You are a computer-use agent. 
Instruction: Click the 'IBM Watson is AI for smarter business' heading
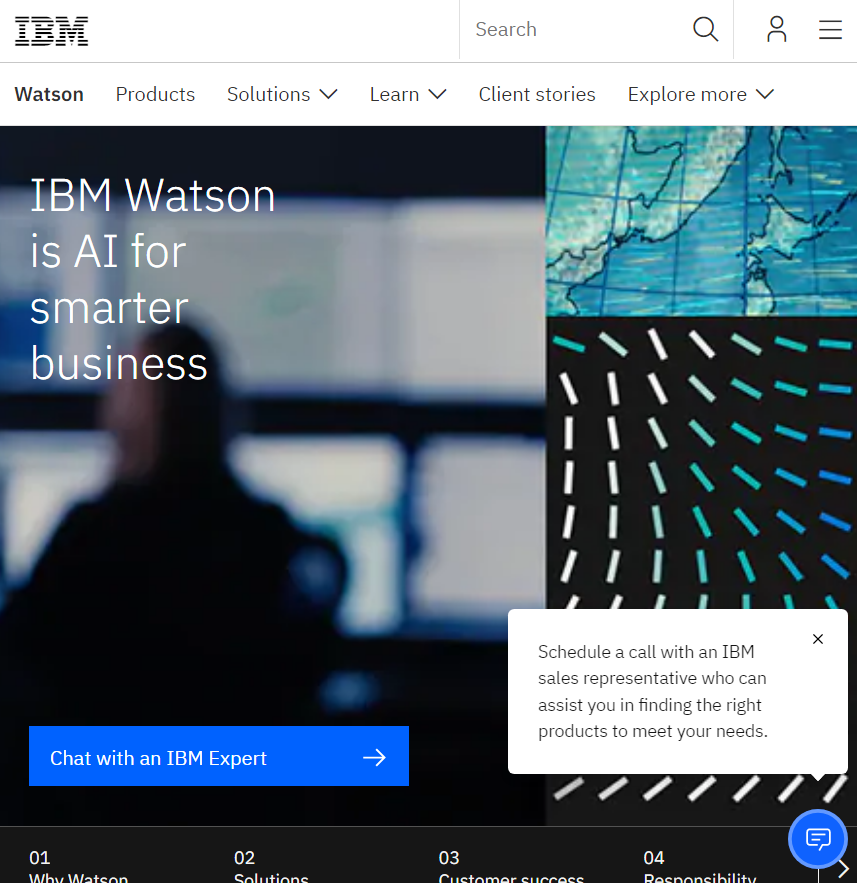152,279
